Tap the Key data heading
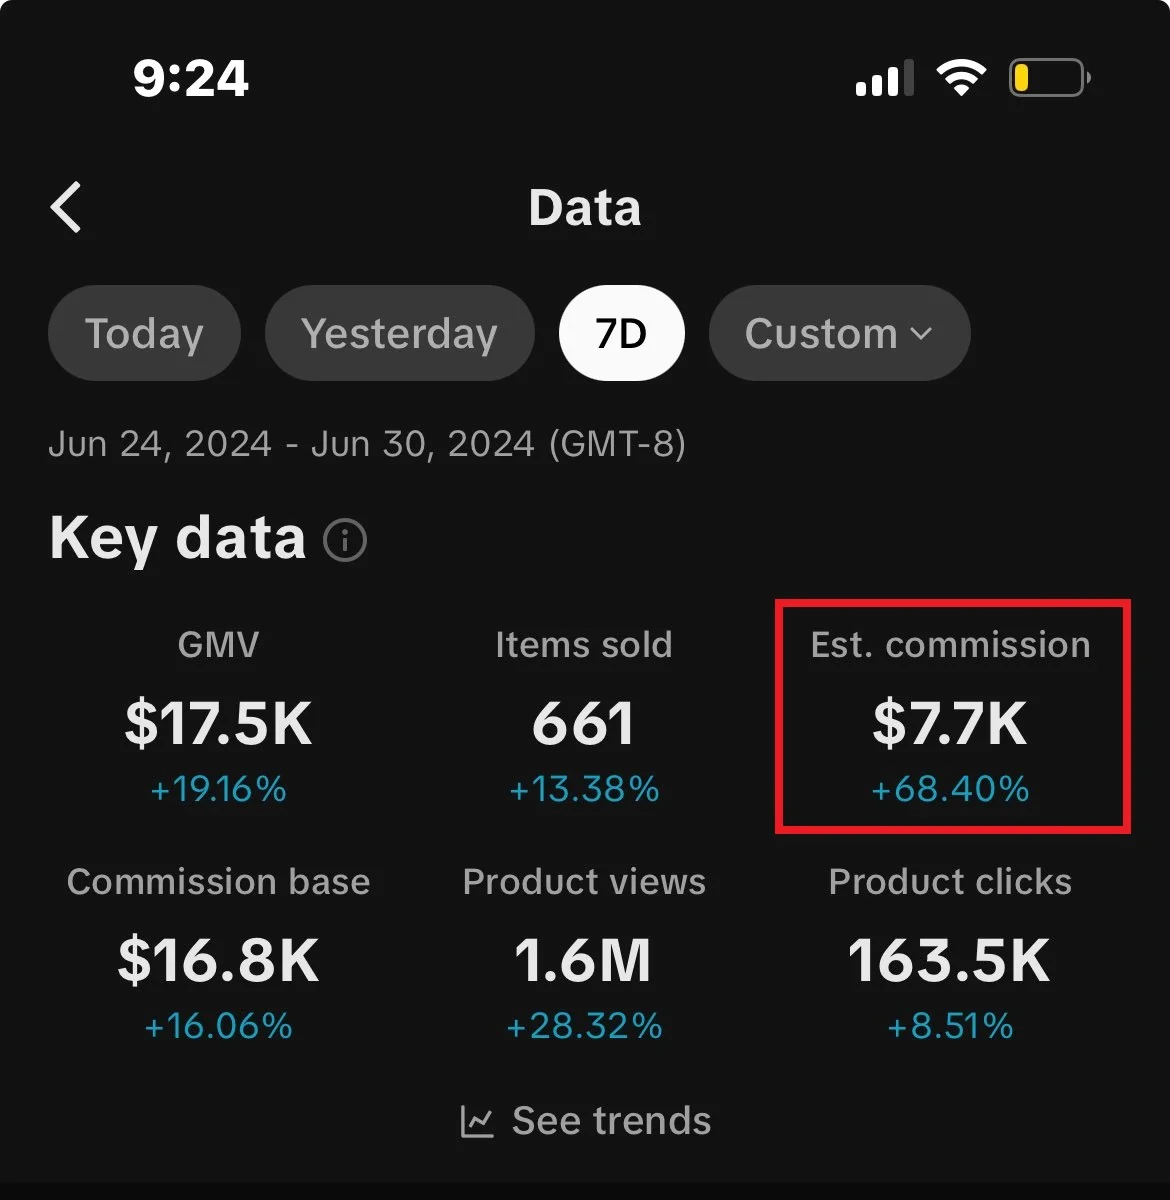1170x1200 pixels. [x=178, y=538]
